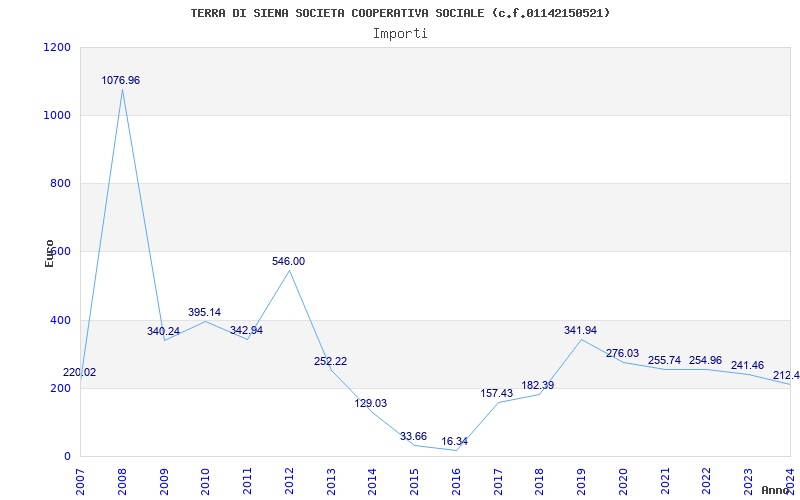Click the Euro y-axis label
Image resolution: width=800 pixels, height=500 pixels.
coord(49,253)
